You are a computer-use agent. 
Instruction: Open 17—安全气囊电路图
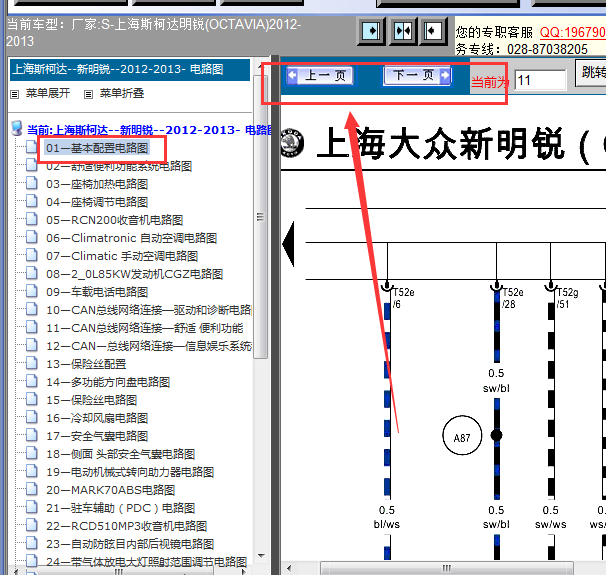[97, 436]
